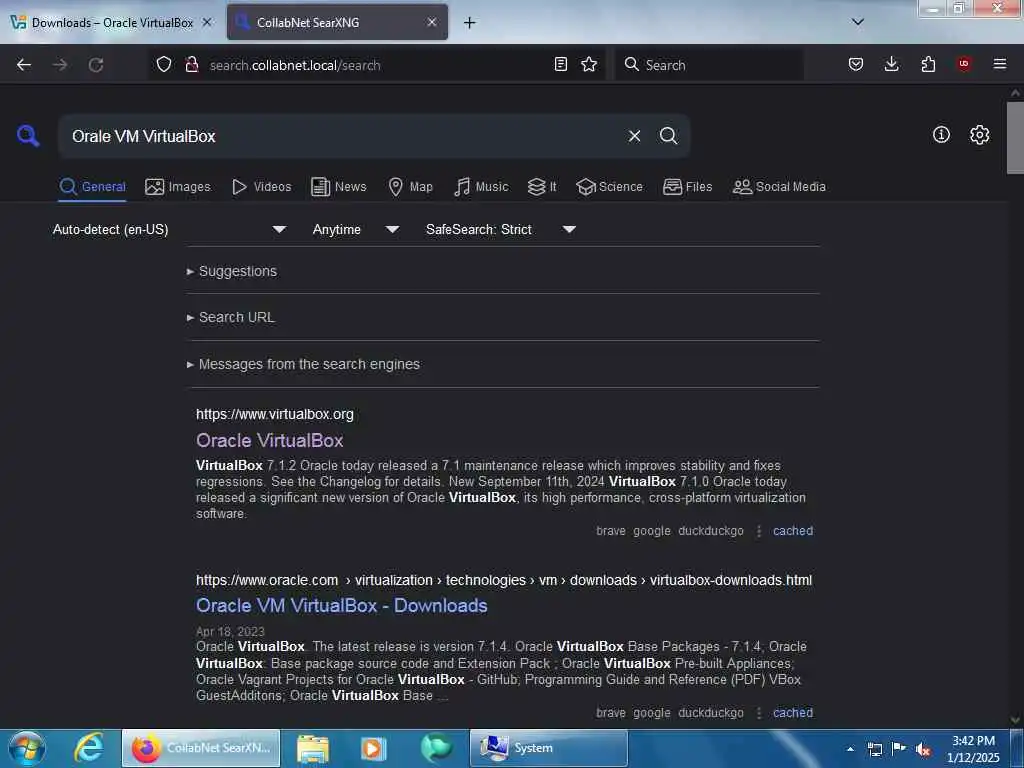Screen dimensions: 1024x768
Task: Open the Anytime time range dropdown
Action: tap(355, 229)
